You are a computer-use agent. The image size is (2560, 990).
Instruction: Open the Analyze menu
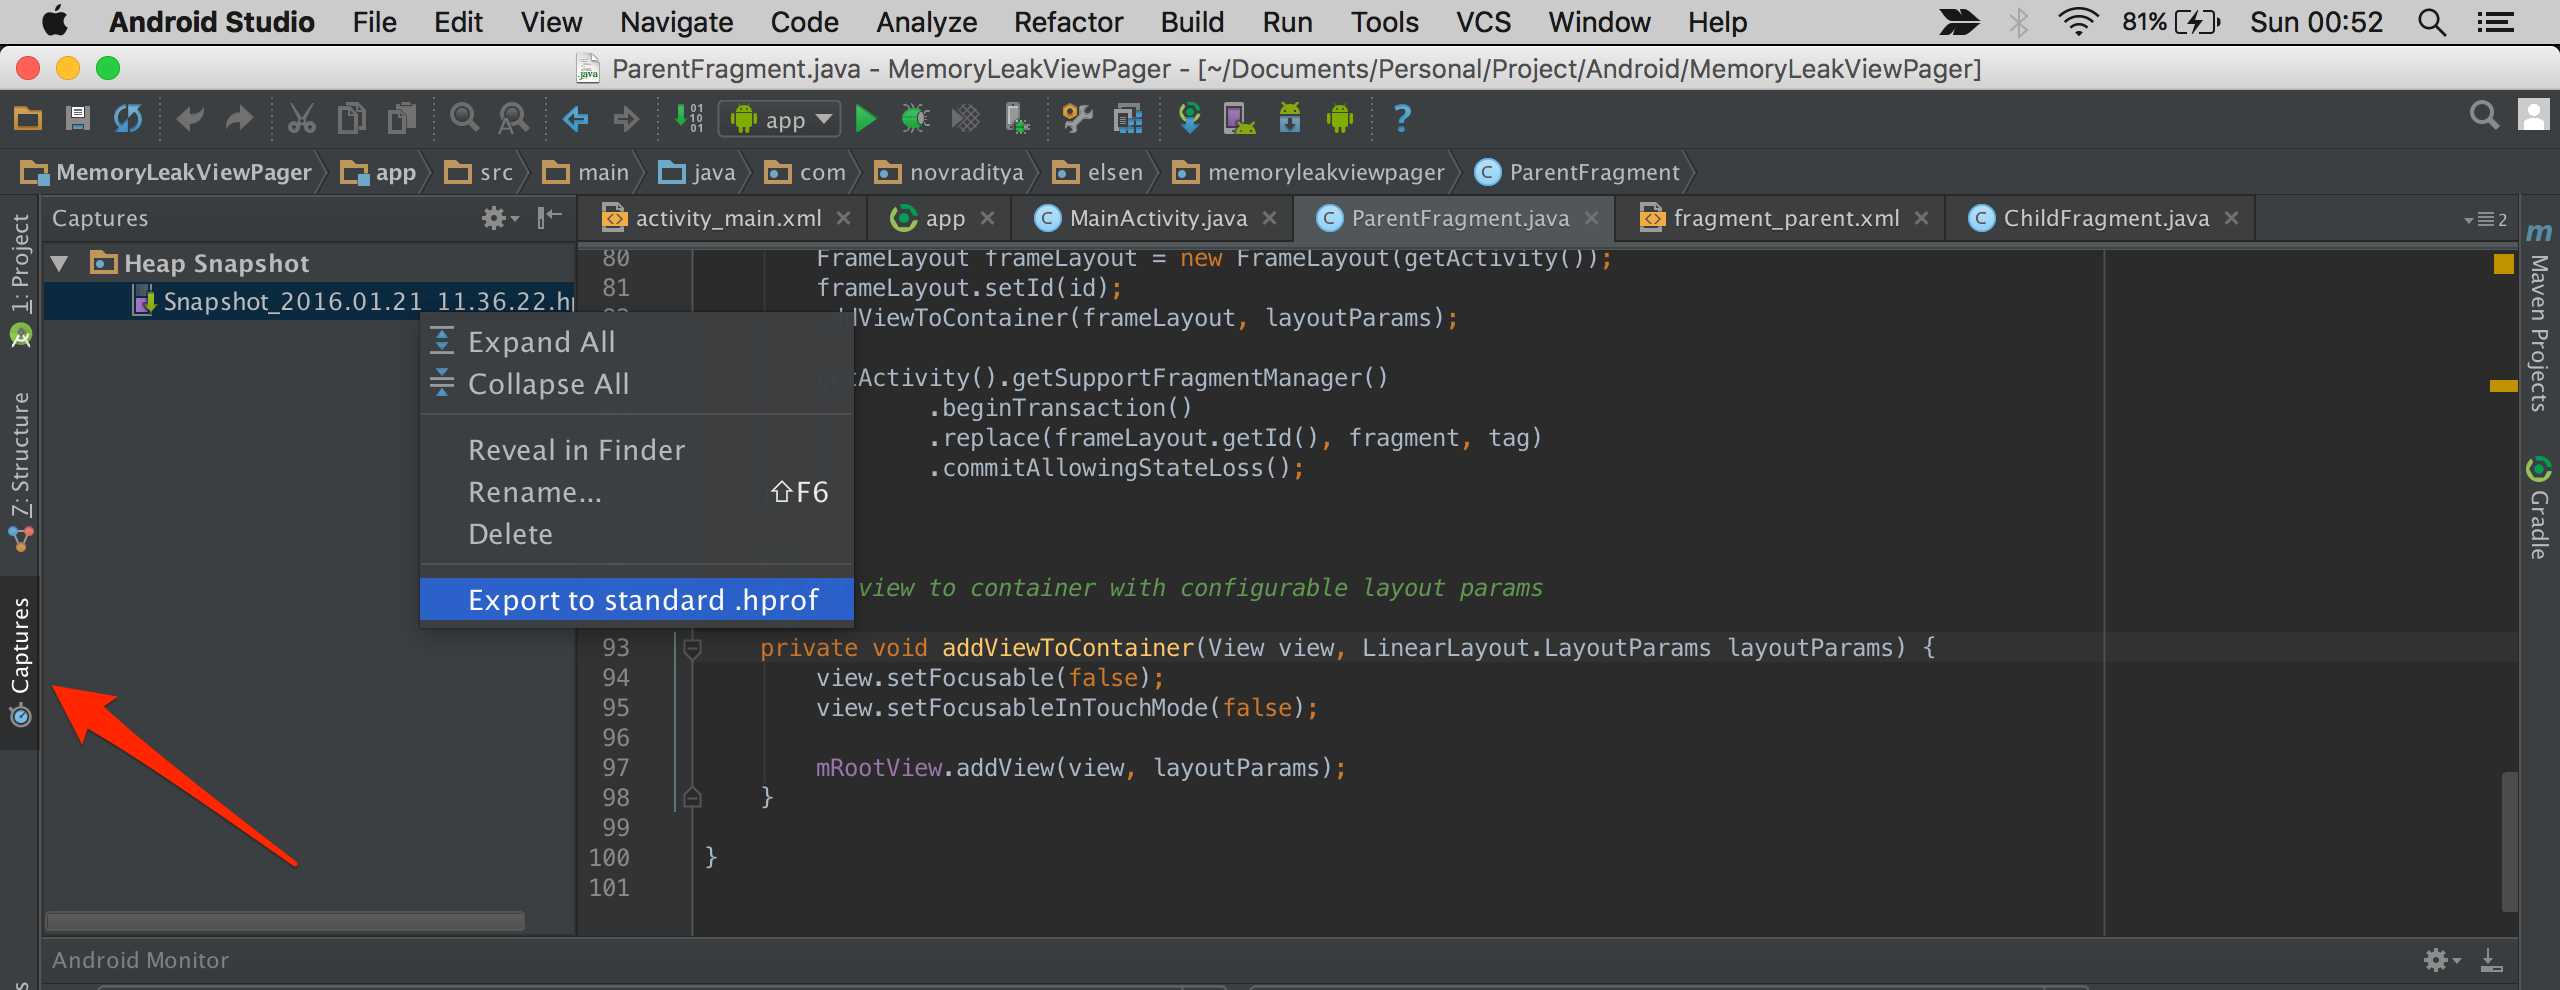[926, 22]
